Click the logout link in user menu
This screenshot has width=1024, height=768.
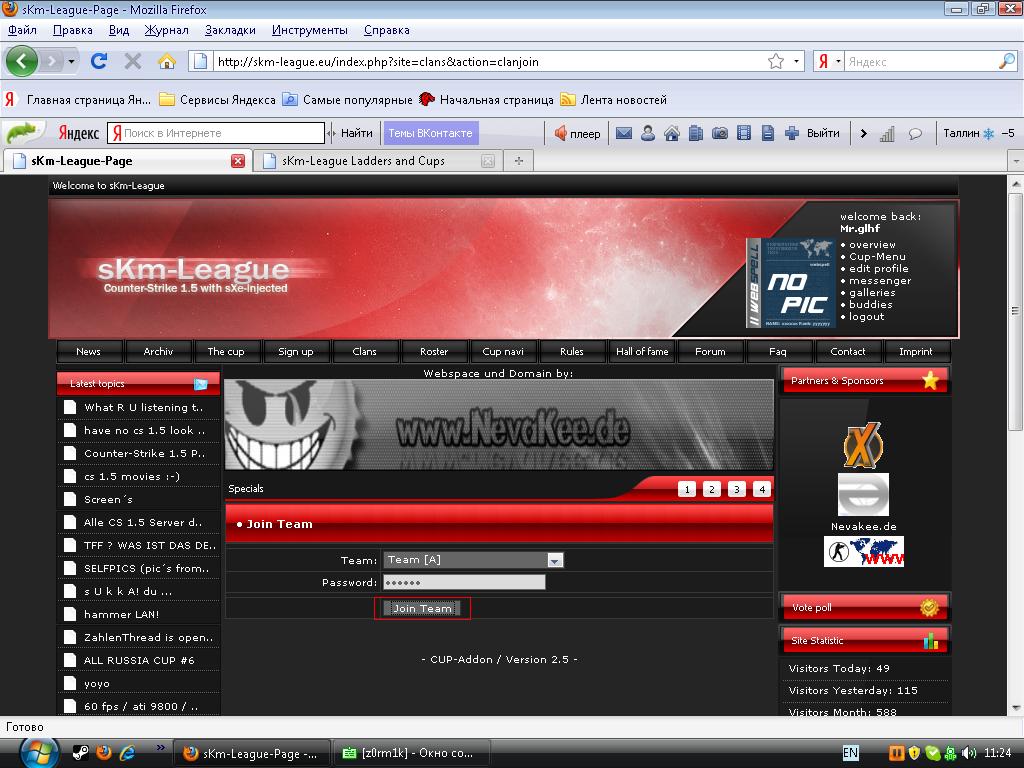pos(866,317)
